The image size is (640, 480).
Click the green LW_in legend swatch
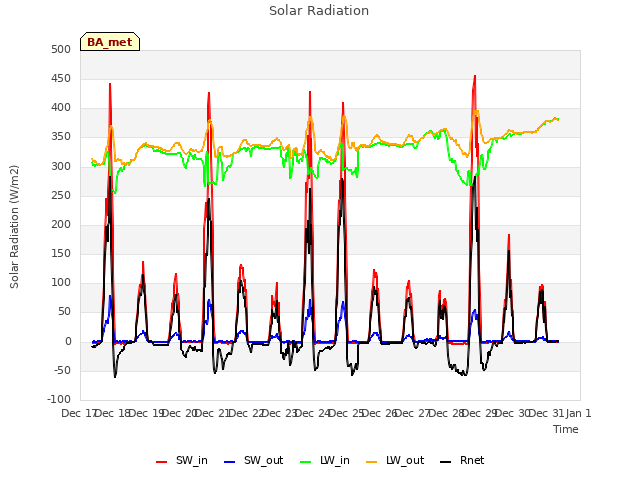(306, 462)
